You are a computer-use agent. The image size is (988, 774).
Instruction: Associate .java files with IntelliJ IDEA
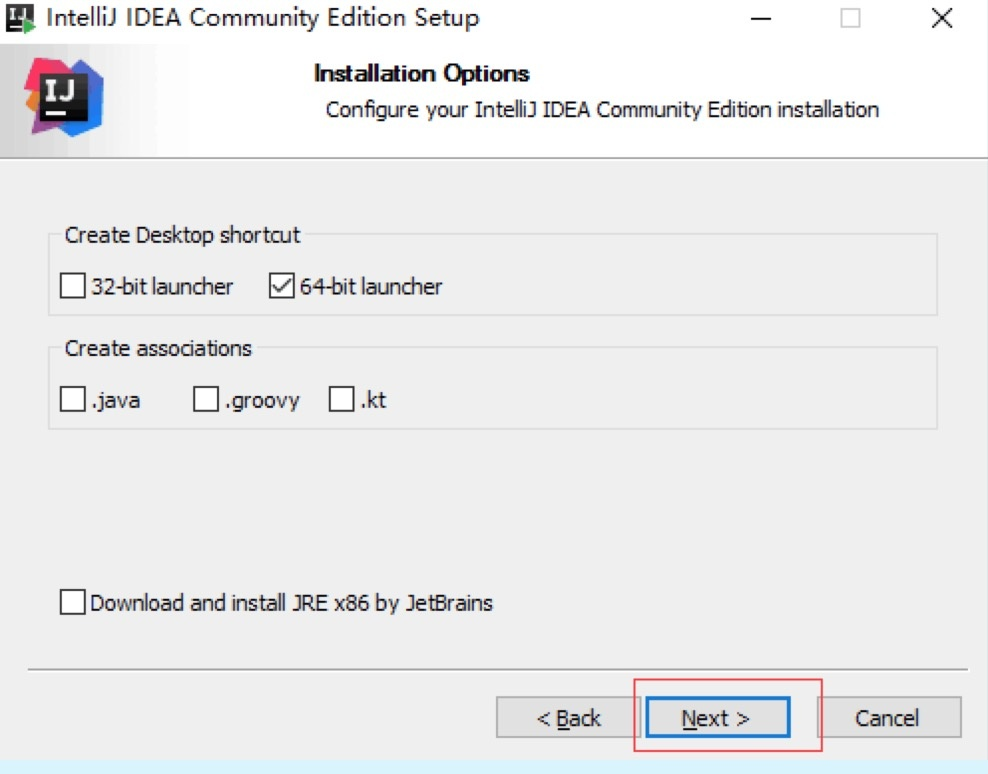(x=72, y=399)
